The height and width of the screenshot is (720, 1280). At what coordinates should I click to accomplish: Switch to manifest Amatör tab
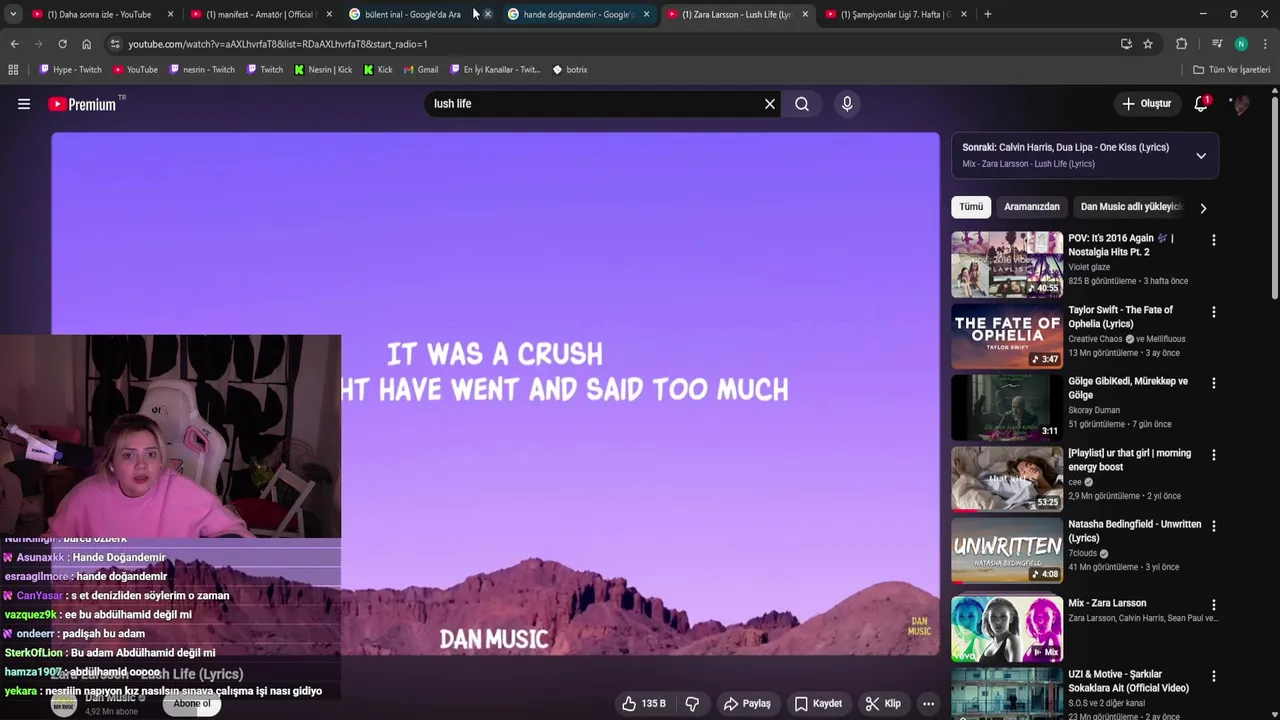[x=259, y=14]
